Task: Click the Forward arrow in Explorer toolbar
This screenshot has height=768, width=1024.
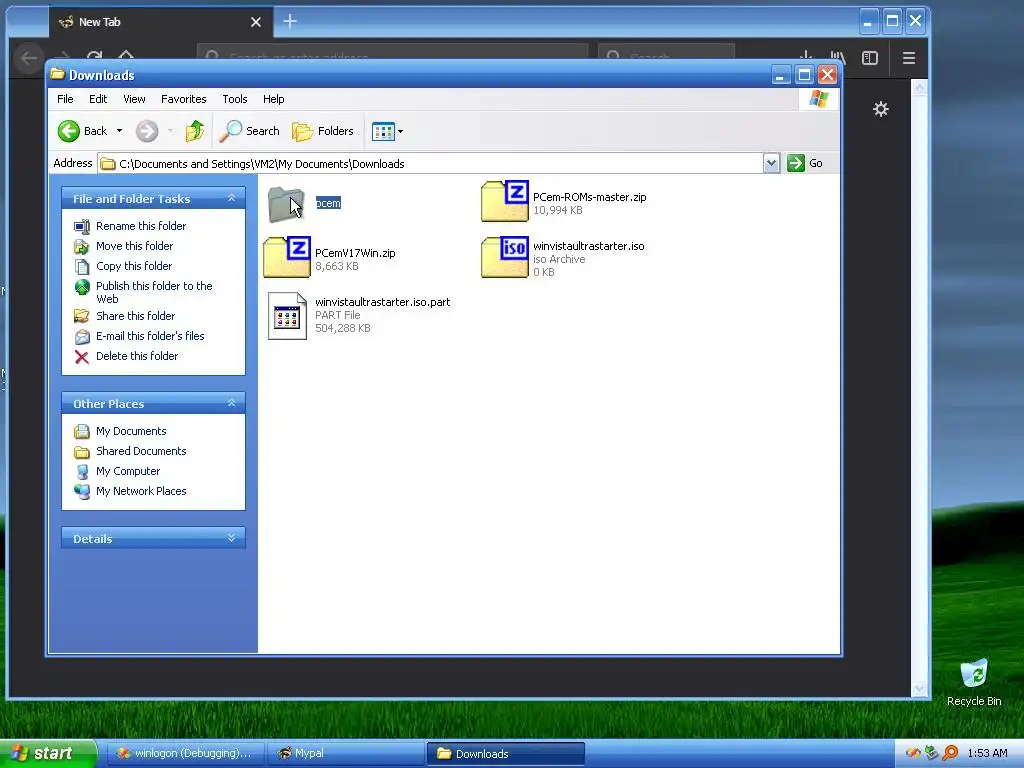Action: [147, 131]
